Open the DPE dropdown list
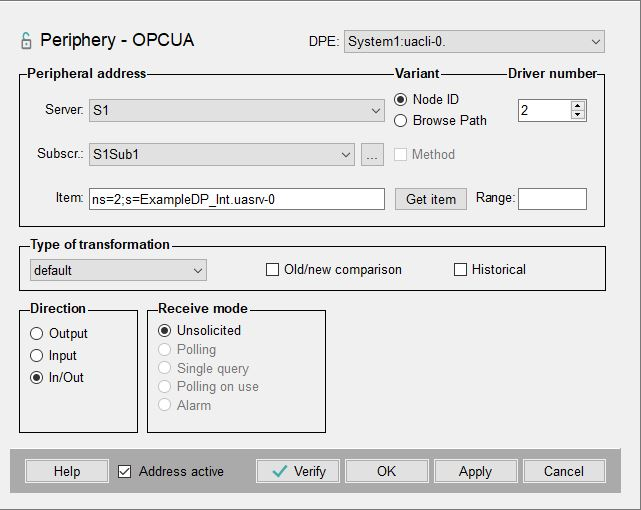 [x=595, y=42]
